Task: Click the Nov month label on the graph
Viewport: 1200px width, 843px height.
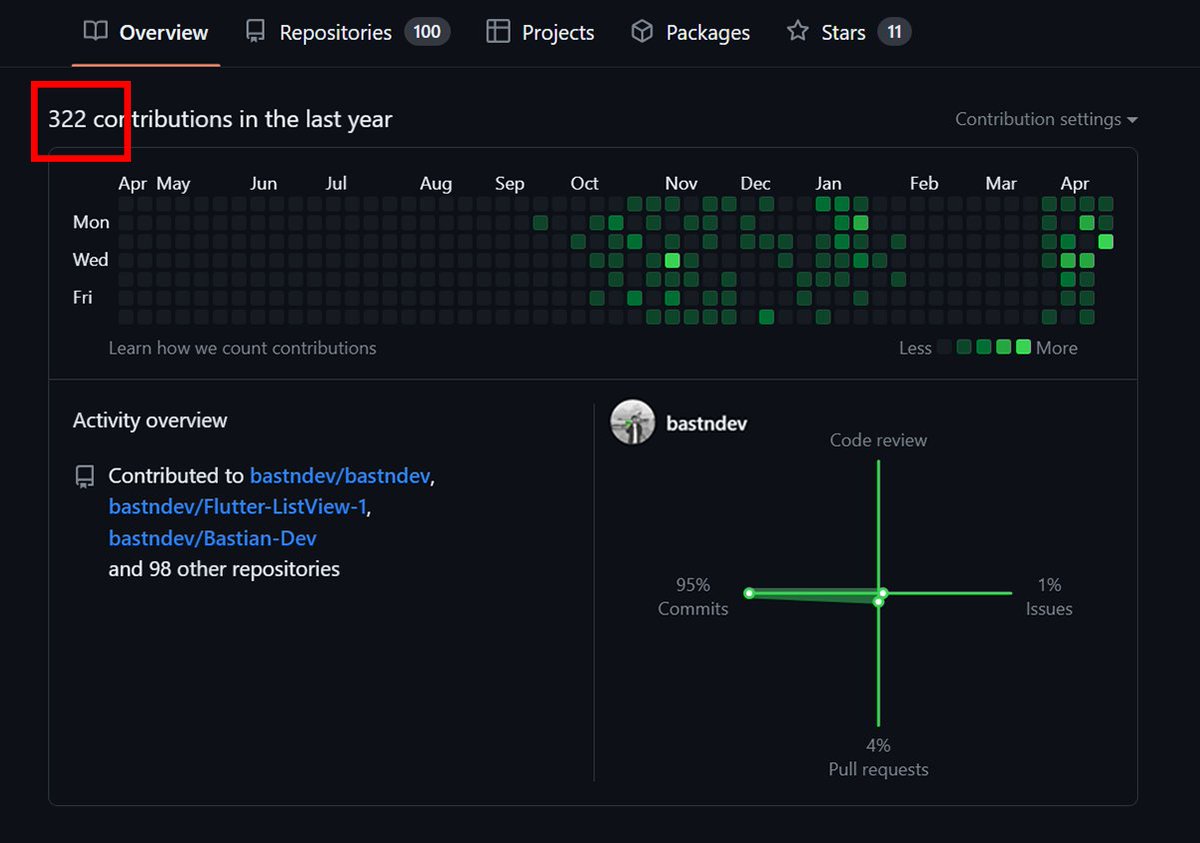Action: coord(681,184)
